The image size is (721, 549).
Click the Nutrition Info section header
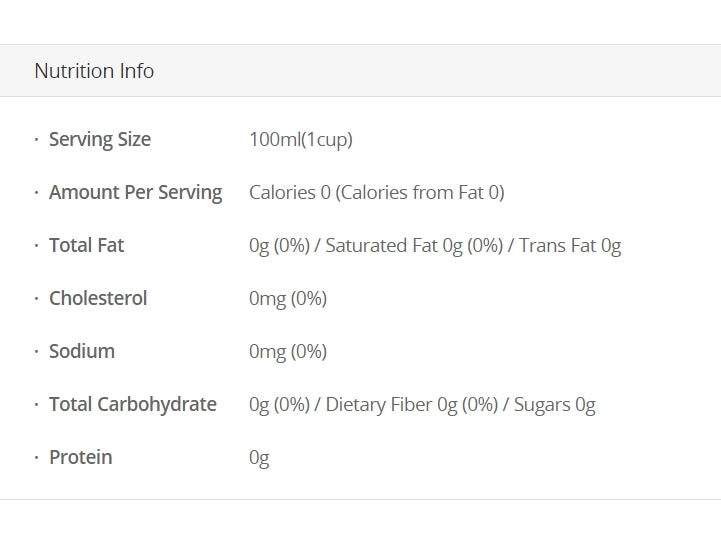[x=94, y=71]
